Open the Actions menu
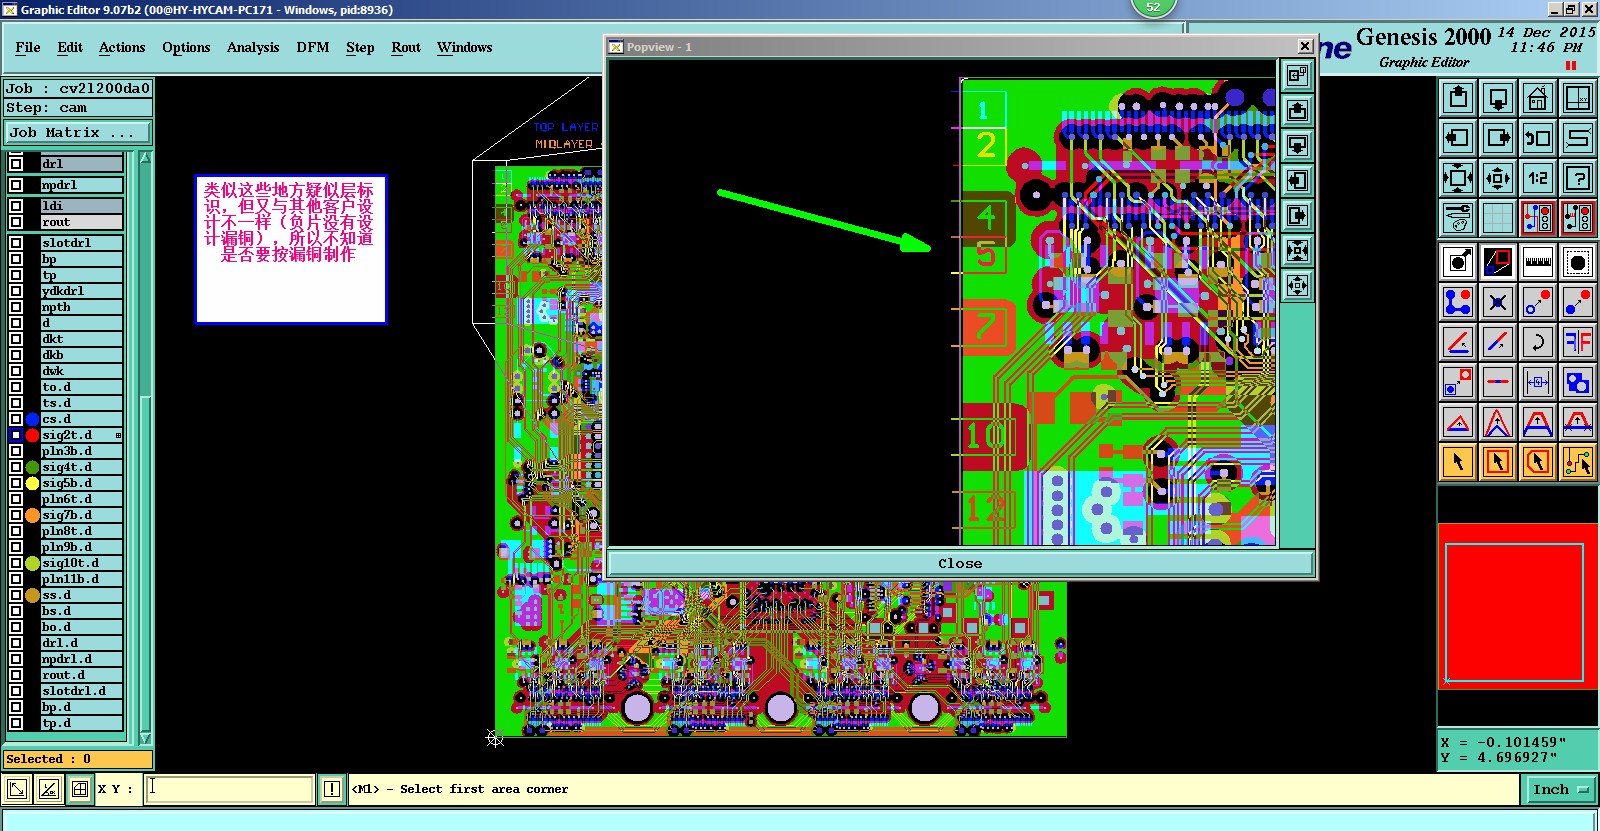Viewport: 1600px width, 831px height. 122,47
